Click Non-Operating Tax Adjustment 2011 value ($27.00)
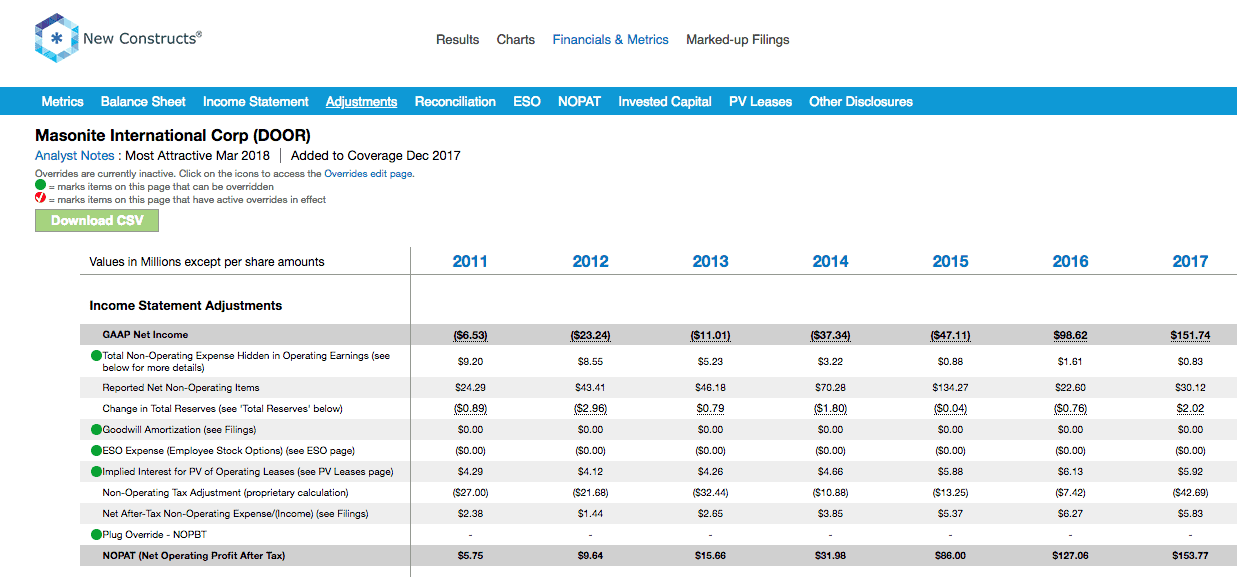 (470, 493)
